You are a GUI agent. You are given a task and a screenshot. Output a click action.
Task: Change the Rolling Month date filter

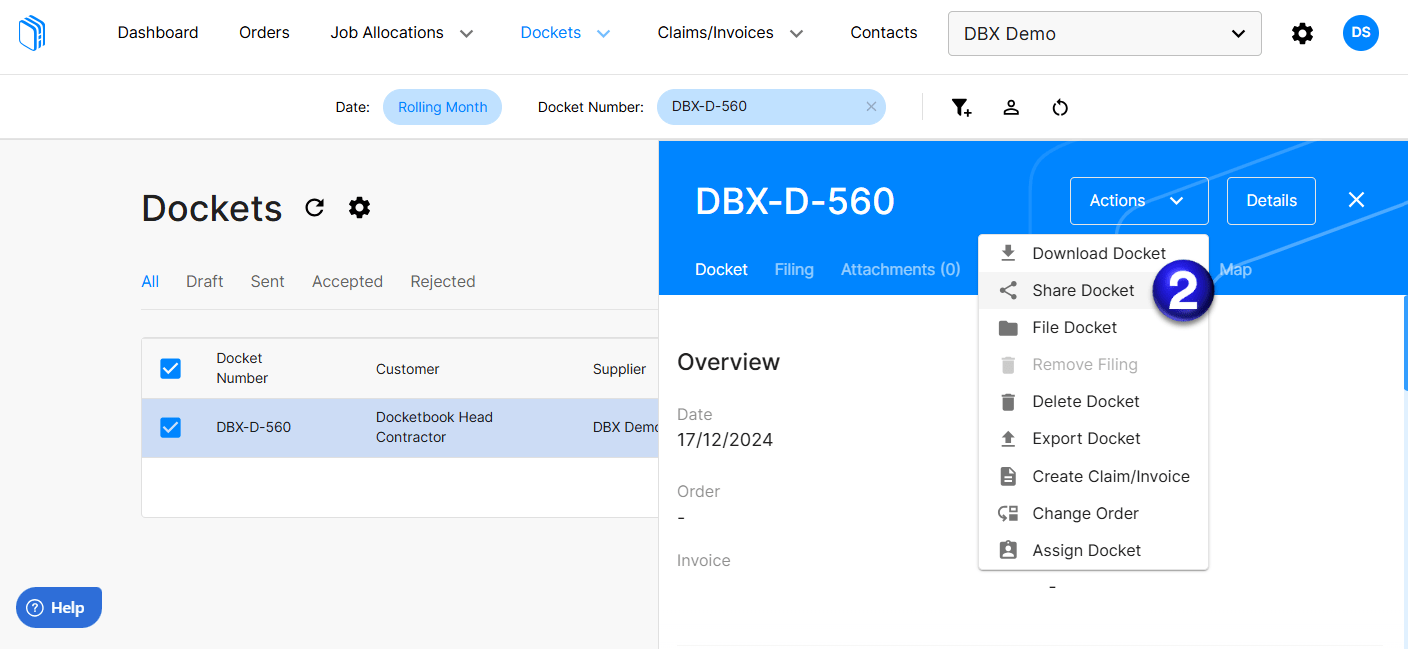(x=442, y=106)
